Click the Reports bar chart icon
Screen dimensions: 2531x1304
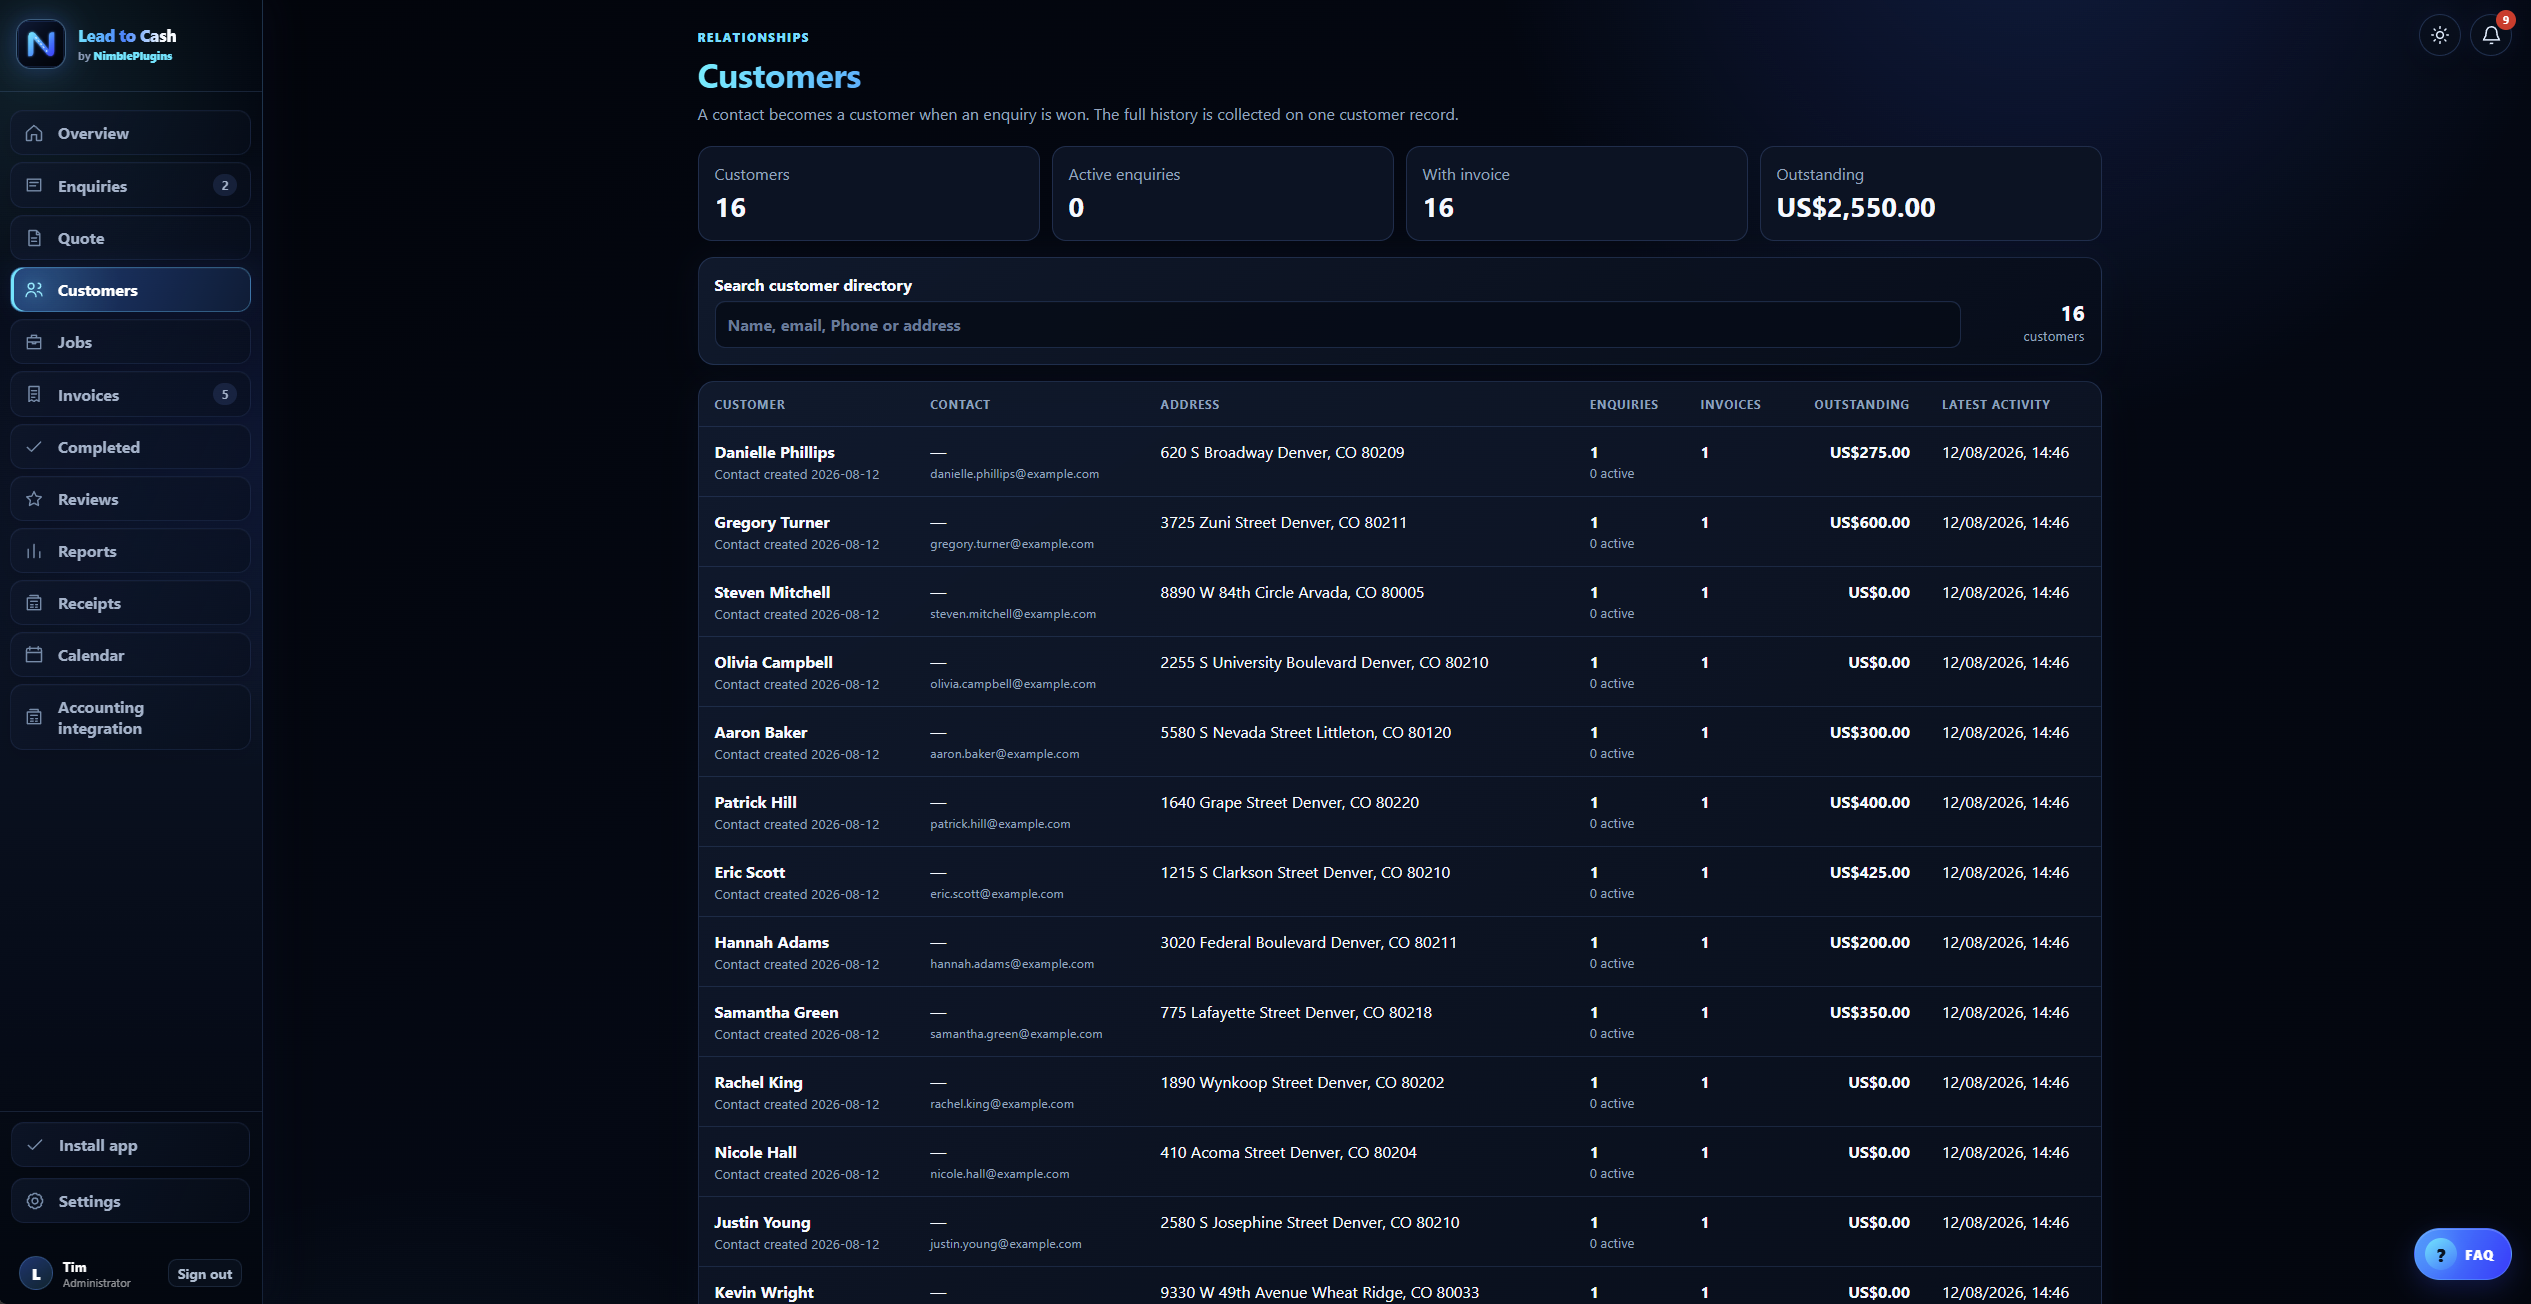34,551
